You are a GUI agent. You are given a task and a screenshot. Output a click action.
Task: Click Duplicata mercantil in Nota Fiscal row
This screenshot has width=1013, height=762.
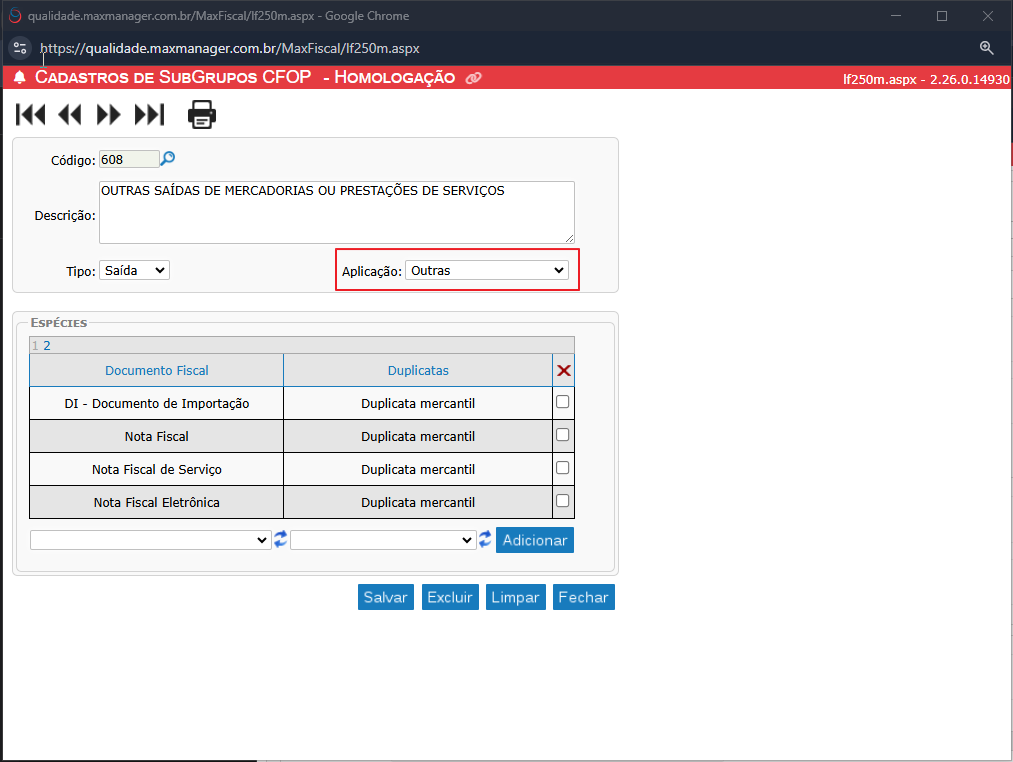(x=418, y=436)
